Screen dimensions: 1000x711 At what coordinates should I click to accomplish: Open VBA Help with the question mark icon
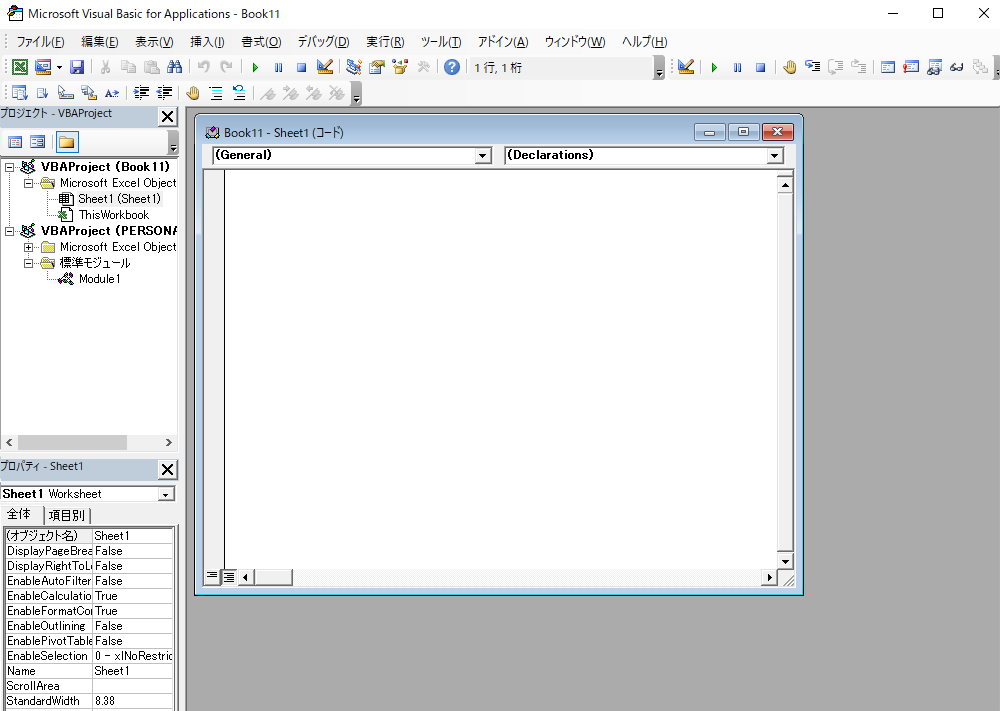tap(452, 67)
